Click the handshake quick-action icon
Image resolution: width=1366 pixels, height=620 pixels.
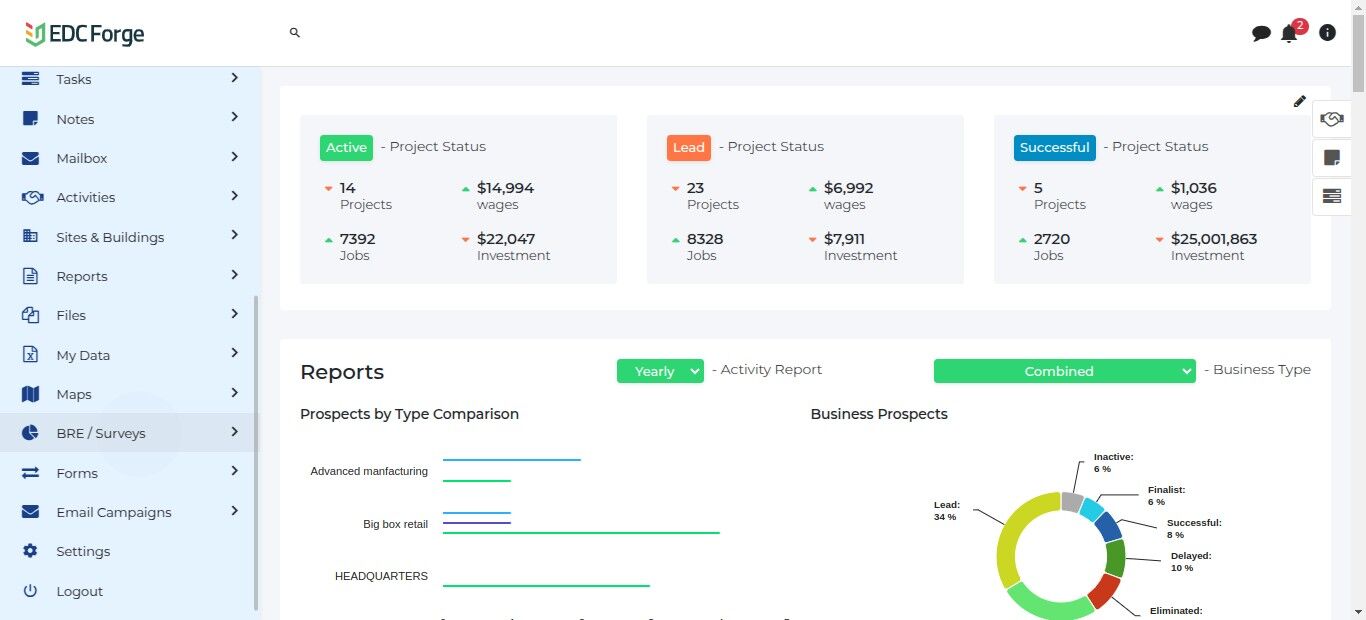[x=1331, y=119]
